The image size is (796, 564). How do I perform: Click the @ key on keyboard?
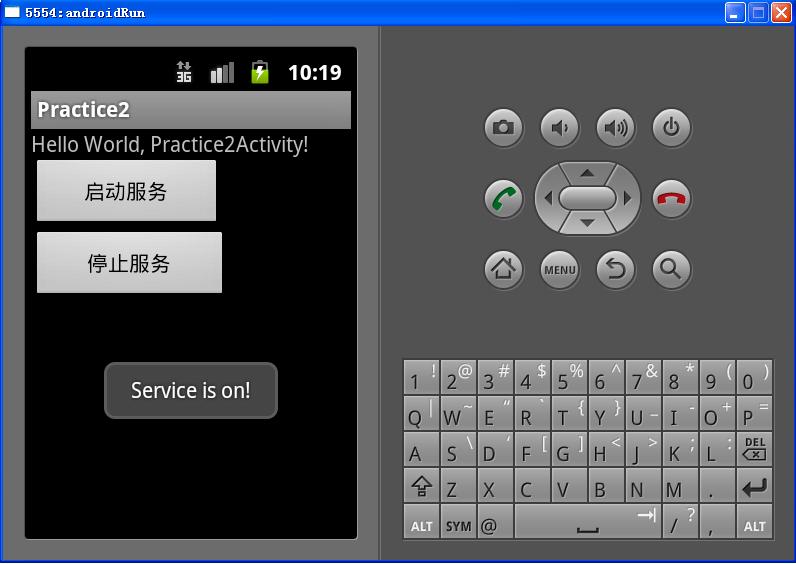pyautogui.click(x=495, y=521)
